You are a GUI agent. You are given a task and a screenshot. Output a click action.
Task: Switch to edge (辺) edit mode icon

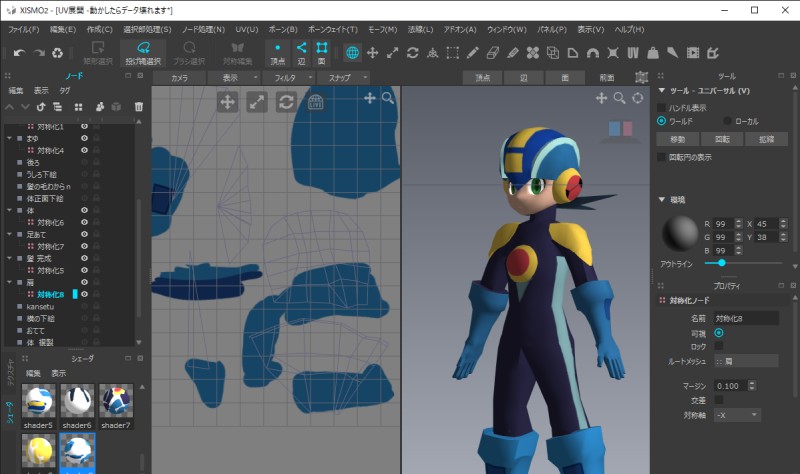coord(300,52)
